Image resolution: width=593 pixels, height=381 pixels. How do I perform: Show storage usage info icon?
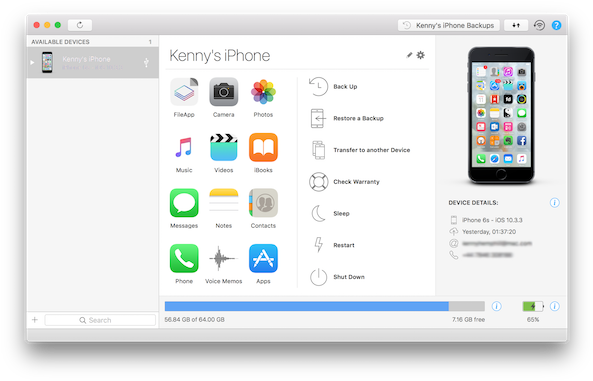tap(497, 306)
